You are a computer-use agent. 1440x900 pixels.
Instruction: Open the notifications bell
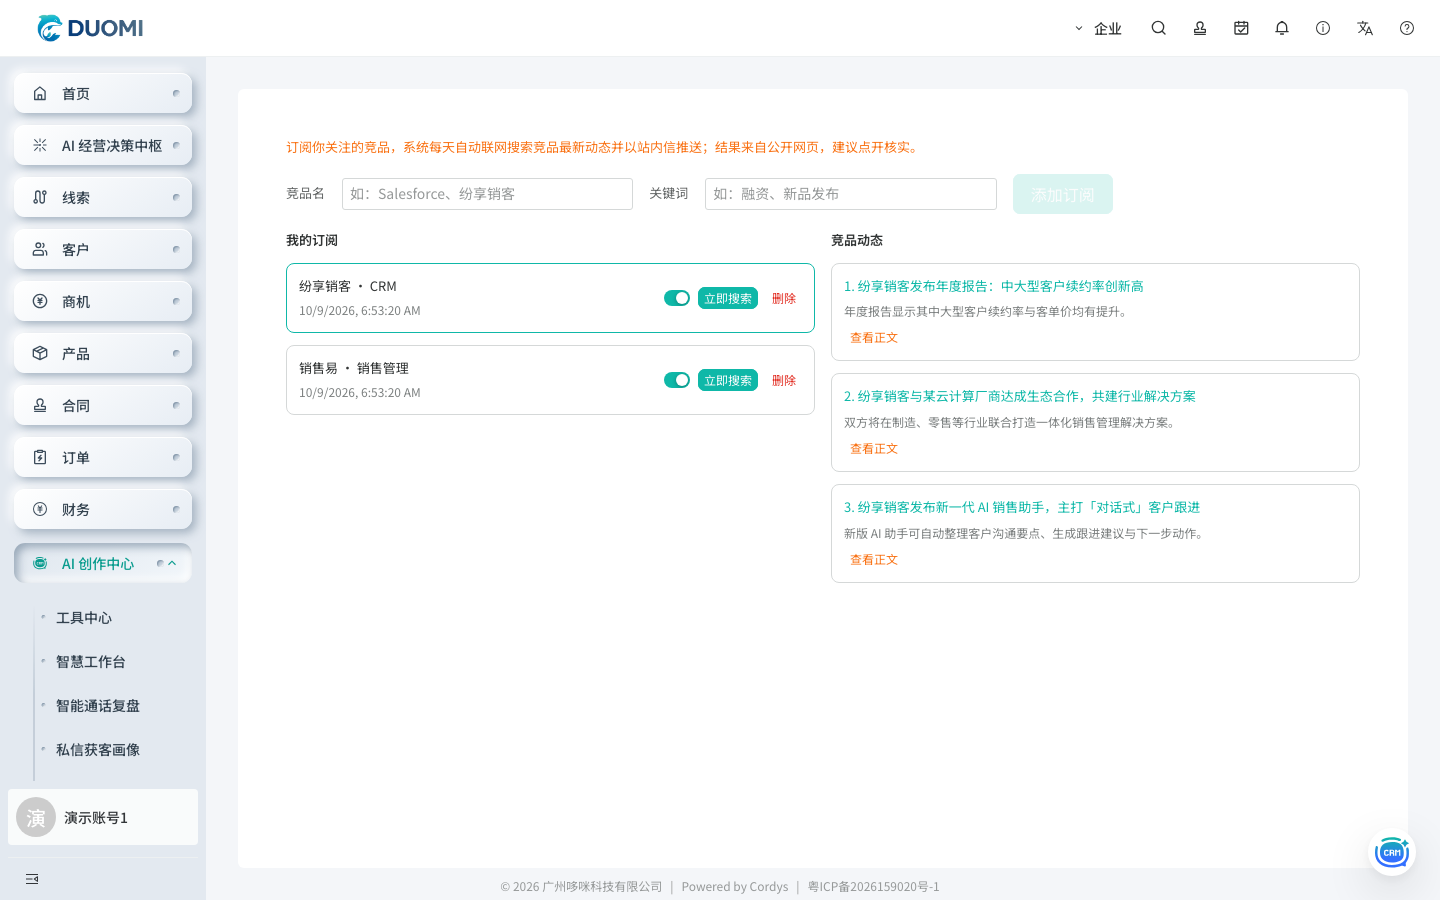pos(1282,28)
